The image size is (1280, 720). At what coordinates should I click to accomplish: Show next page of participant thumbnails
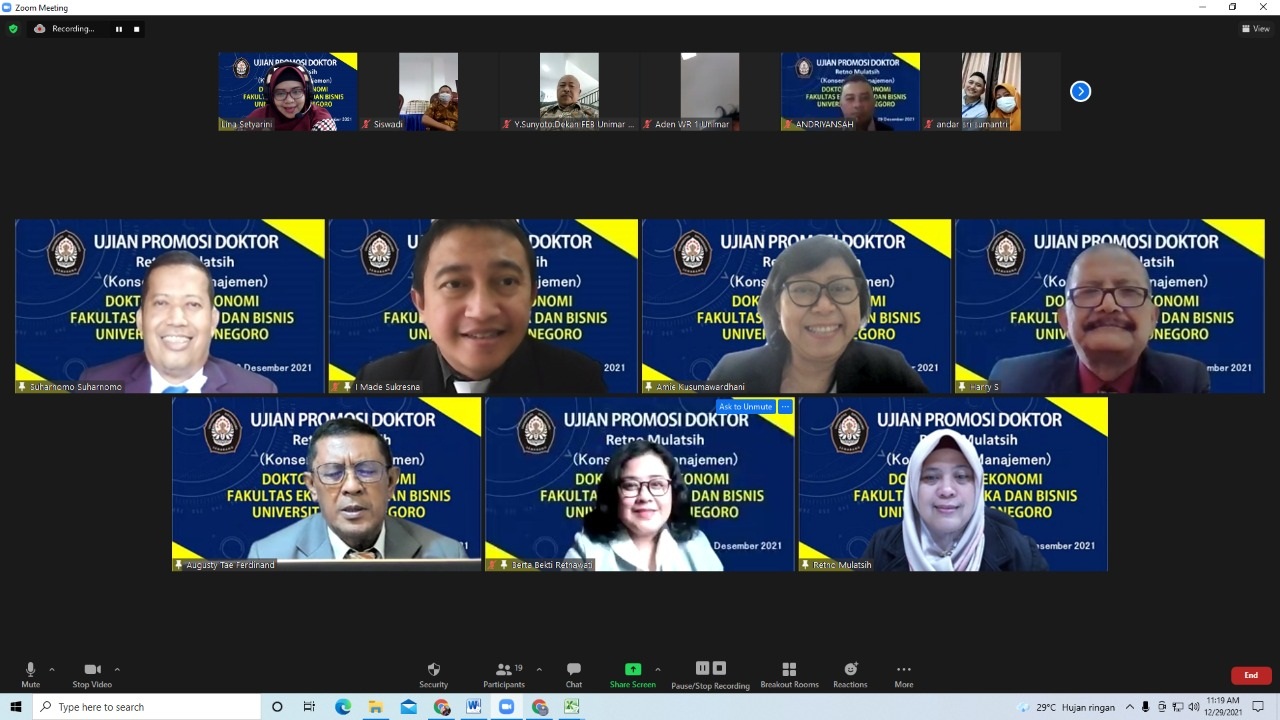1080,91
